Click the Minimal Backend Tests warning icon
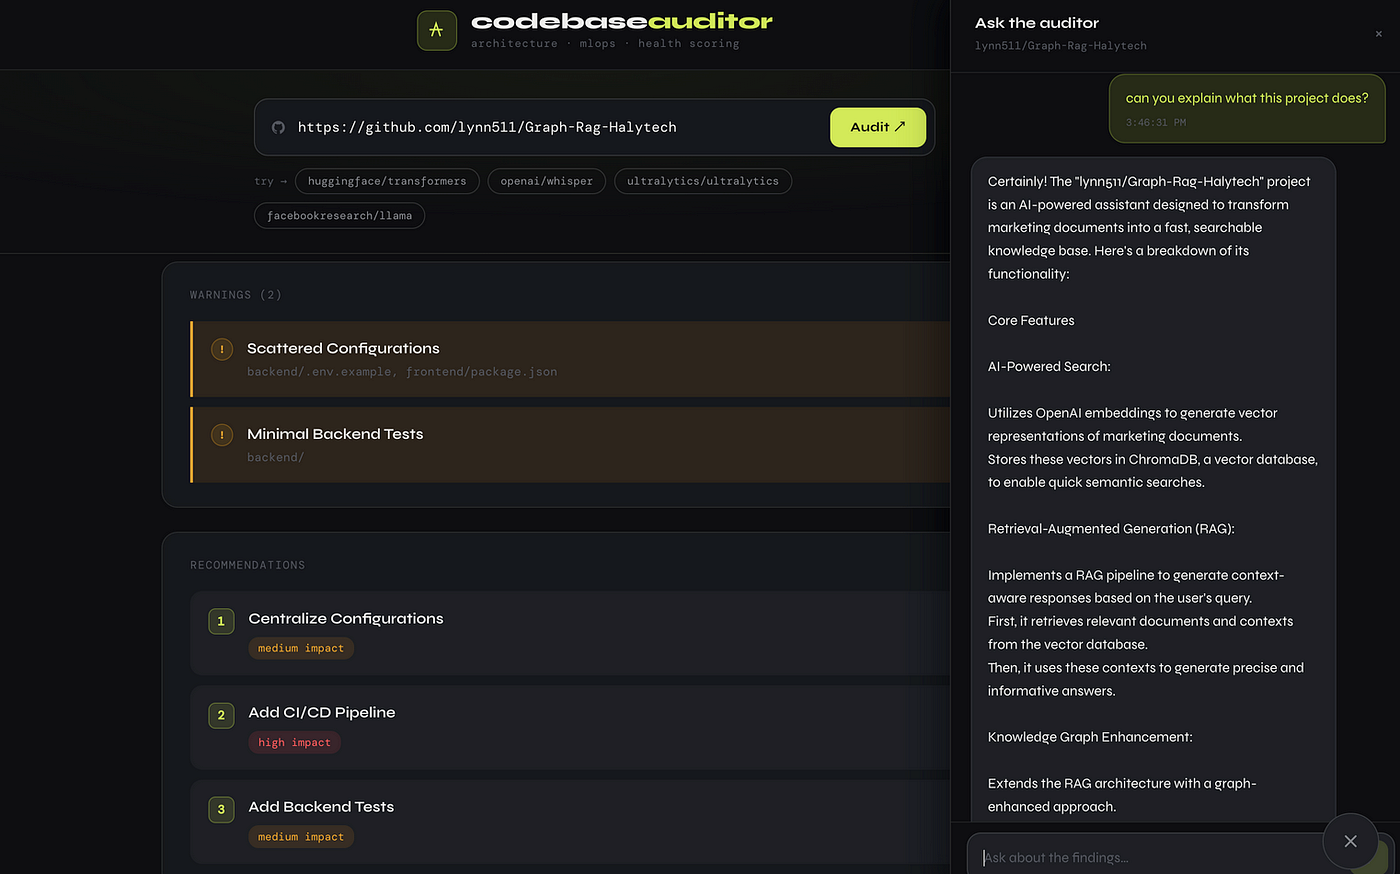The height and width of the screenshot is (874, 1400). pos(222,435)
